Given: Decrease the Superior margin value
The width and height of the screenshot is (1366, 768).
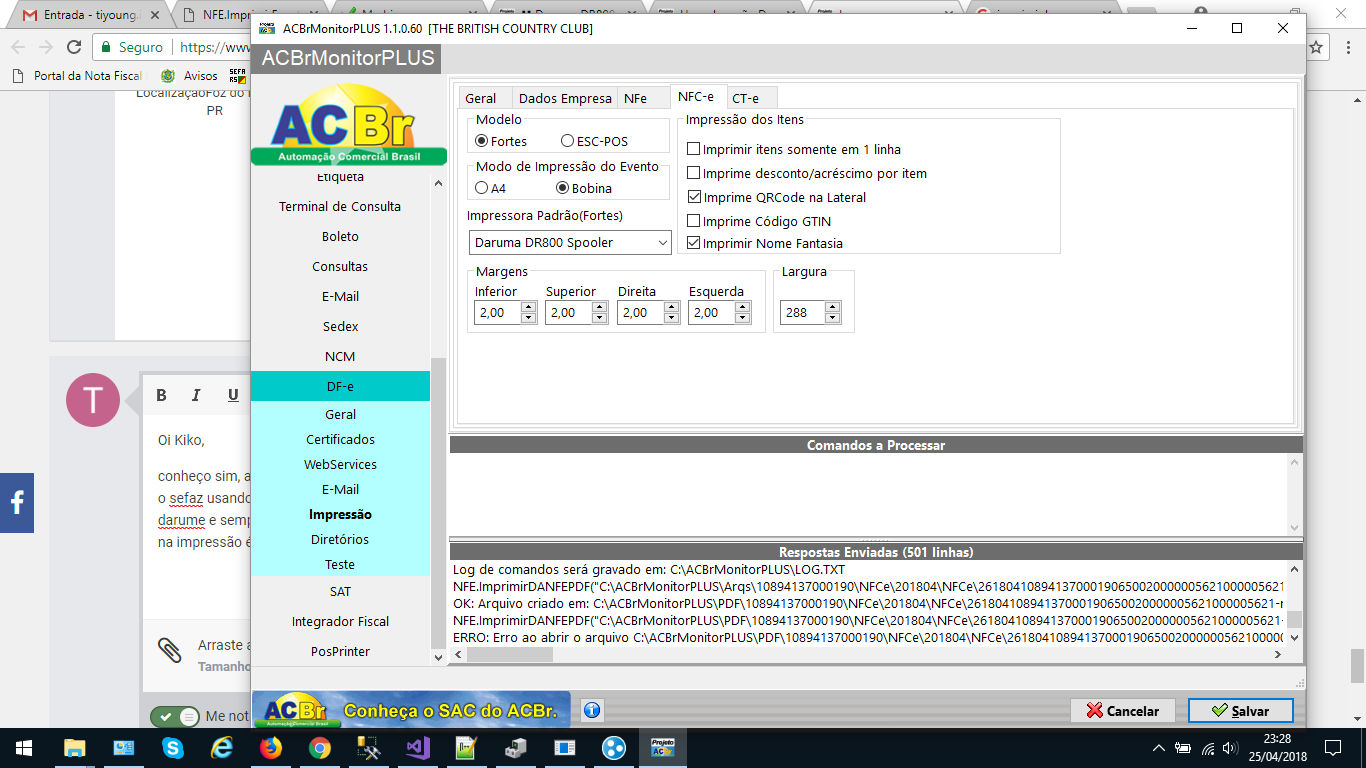Looking at the screenshot, I should pyautogui.click(x=600, y=318).
